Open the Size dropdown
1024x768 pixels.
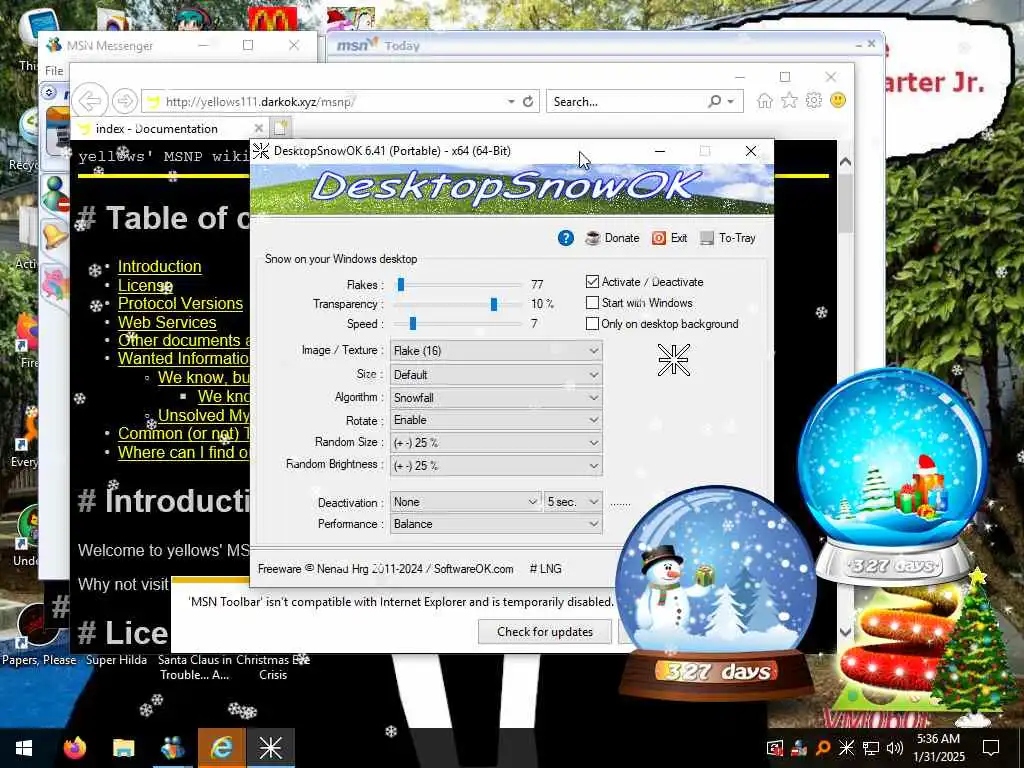pyautogui.click(x=496, y=375)
